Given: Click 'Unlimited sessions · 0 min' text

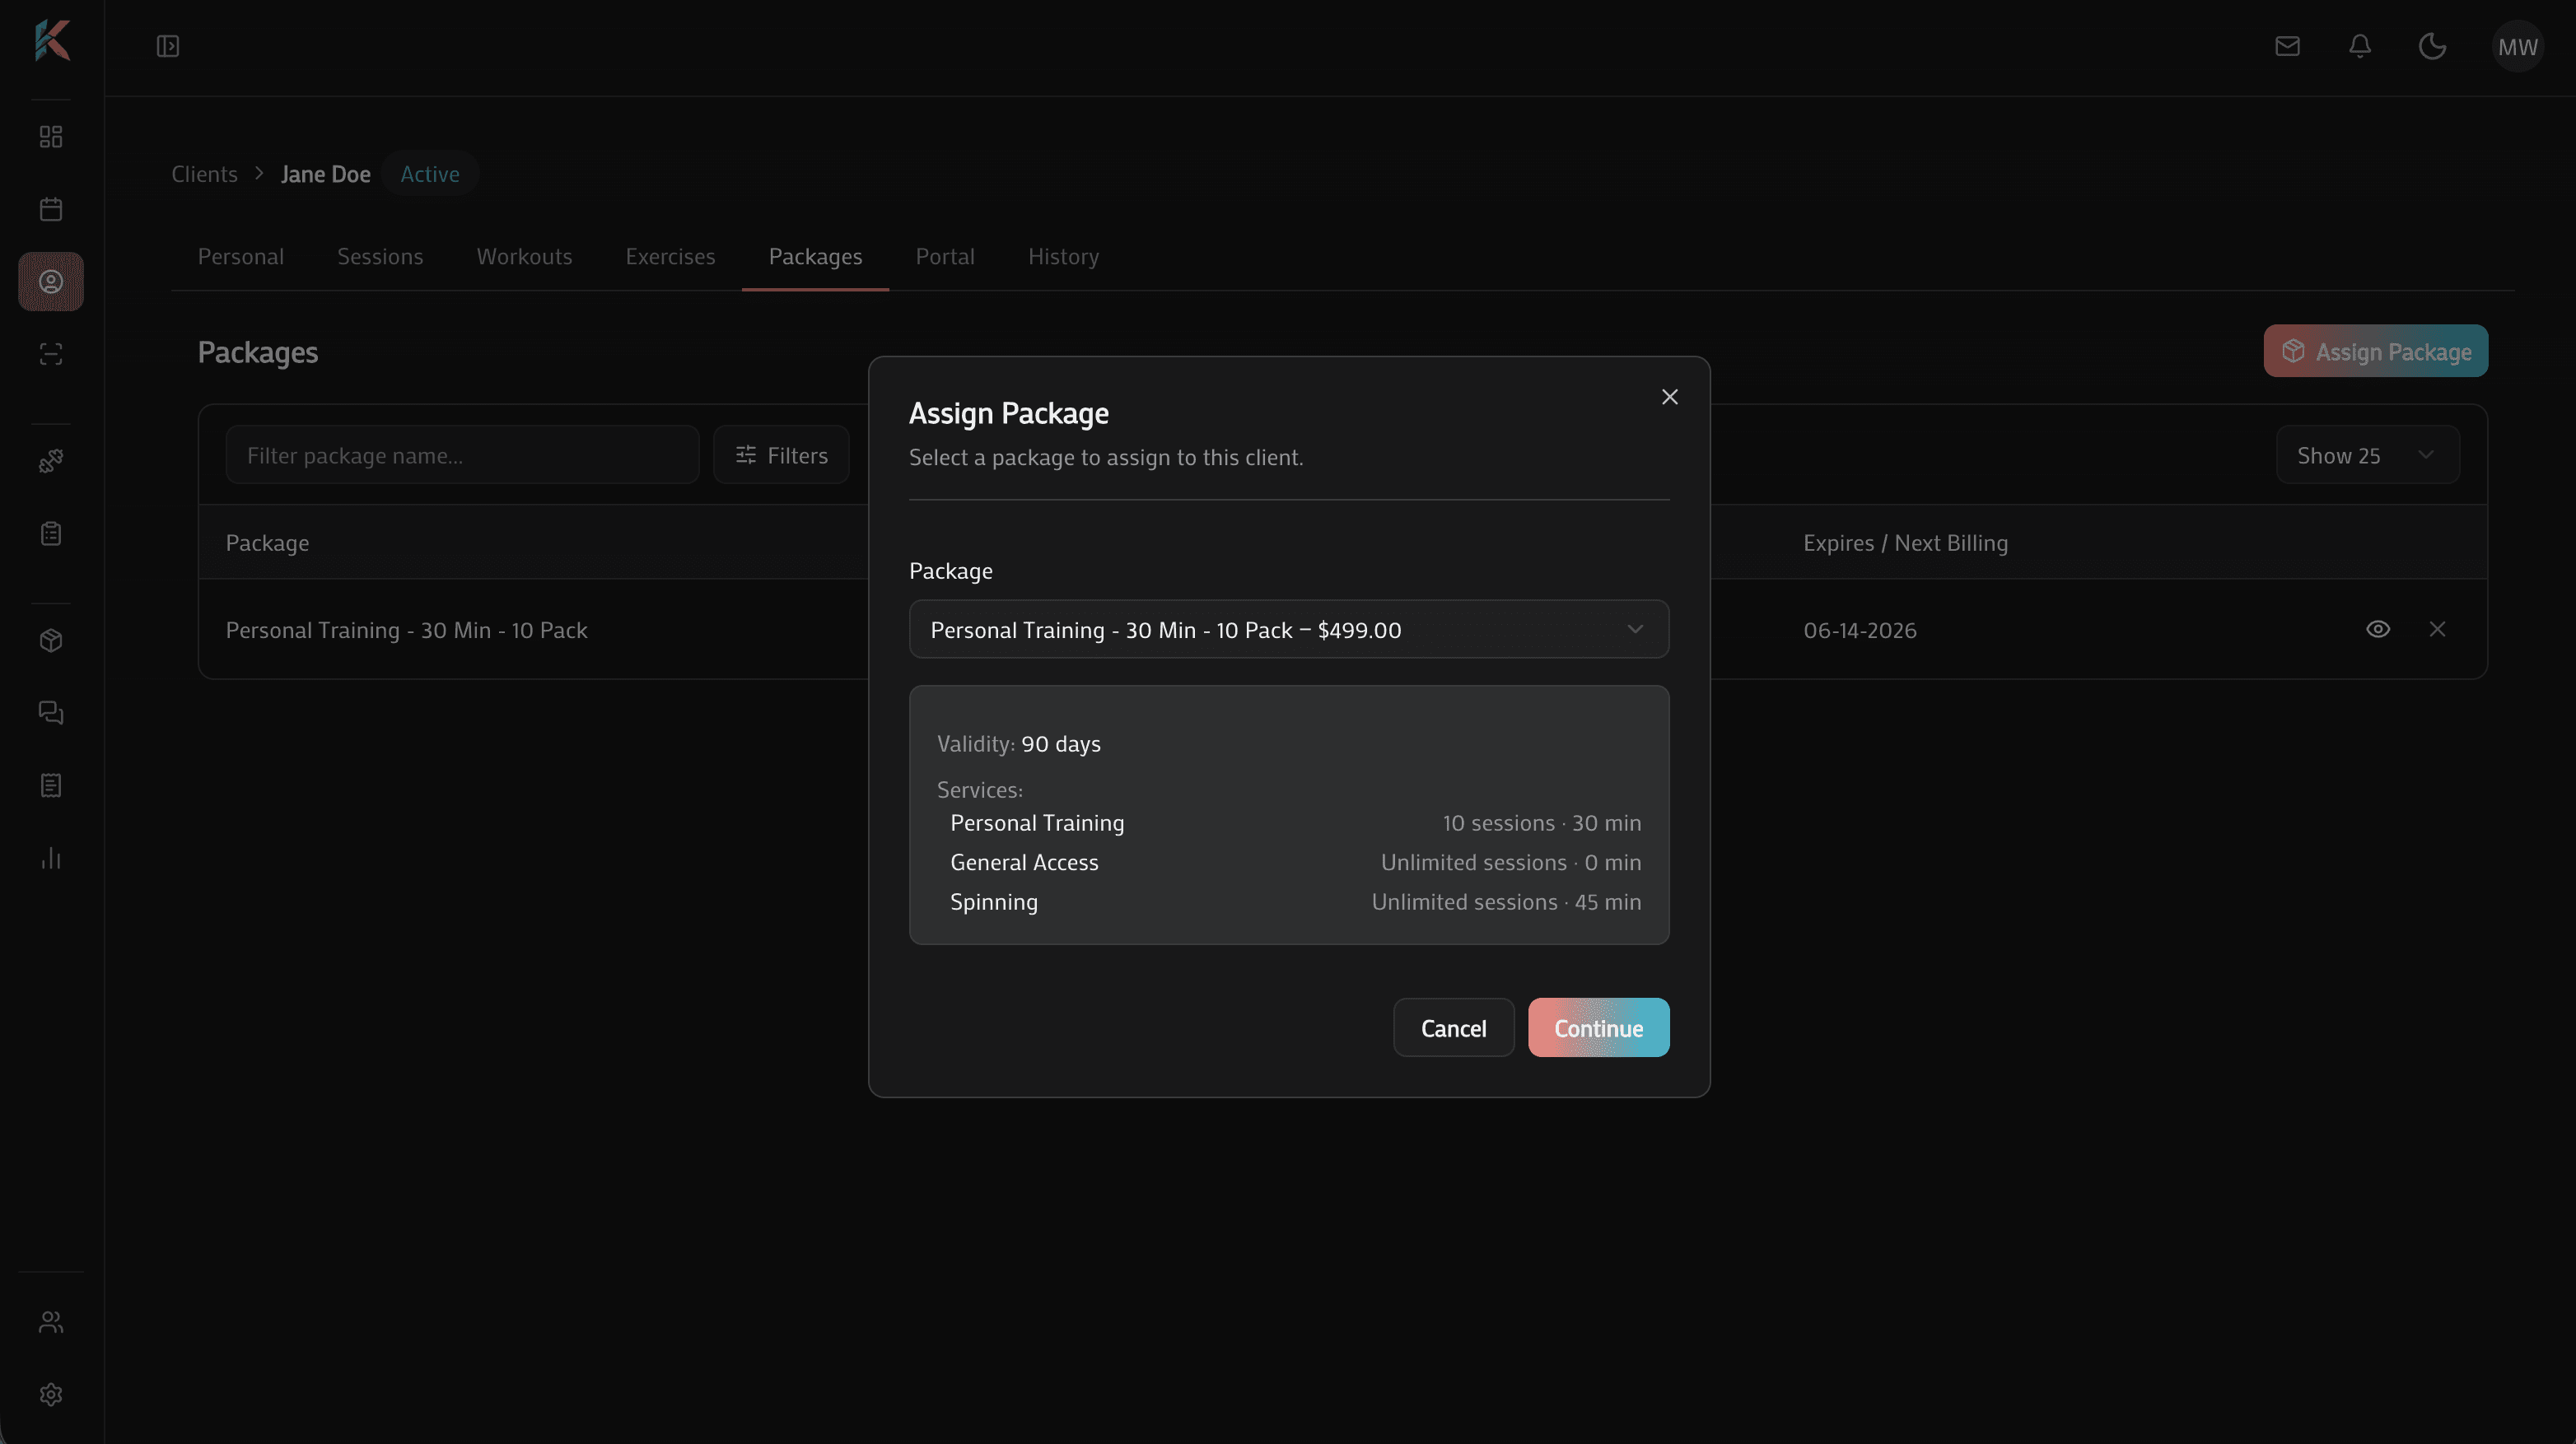Looking at the screenshot, I should (x=1510, y=862).
